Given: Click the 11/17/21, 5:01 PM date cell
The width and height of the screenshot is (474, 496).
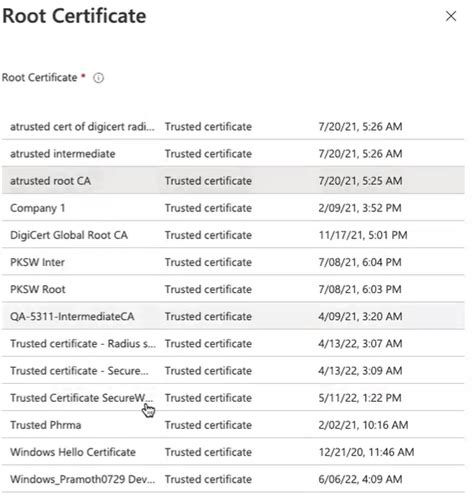Looking at the screenshot, I should (x=363, y=235).
